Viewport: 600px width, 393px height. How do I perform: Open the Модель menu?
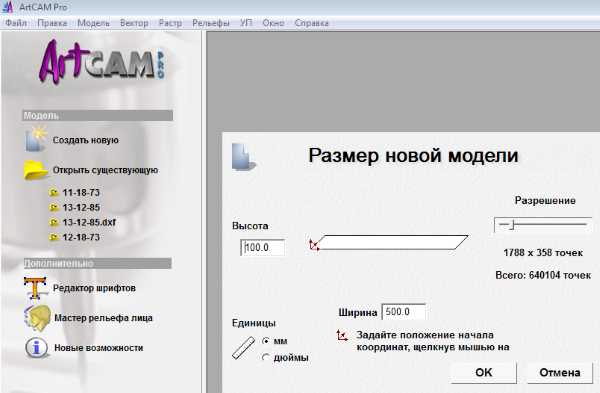(x=93, y=23)
